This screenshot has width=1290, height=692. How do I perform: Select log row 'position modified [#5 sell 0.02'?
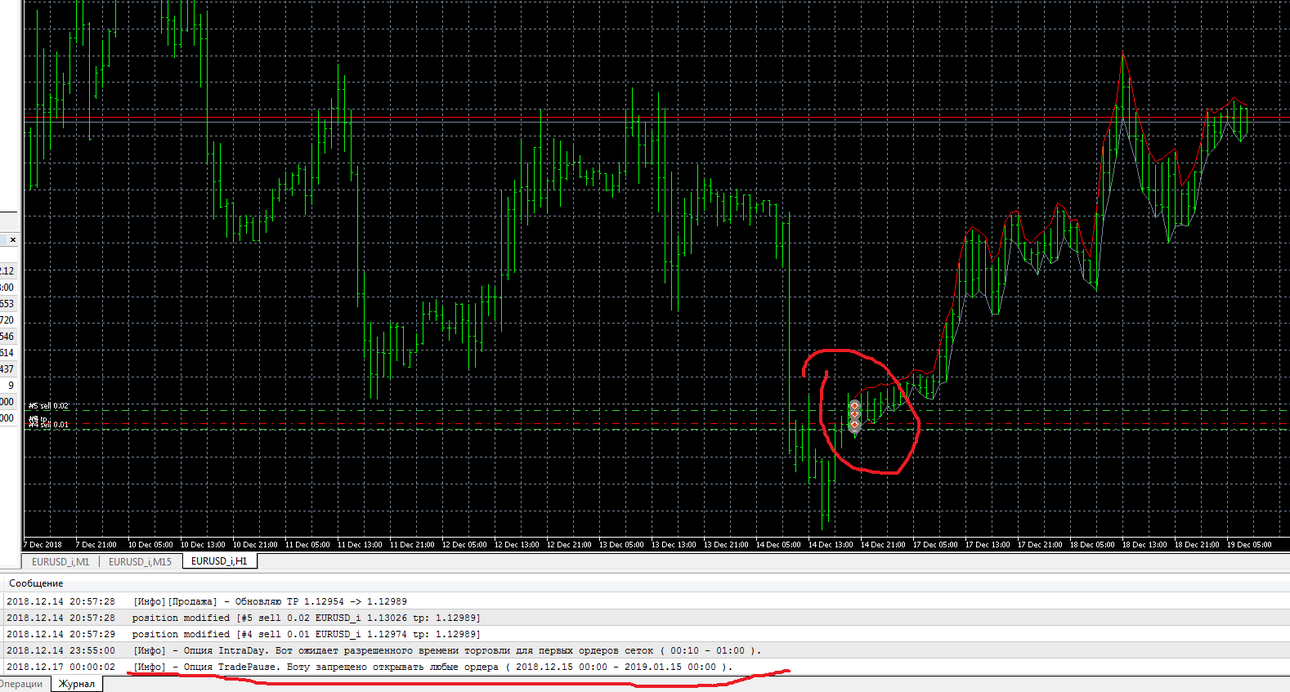tap(645, 618)
